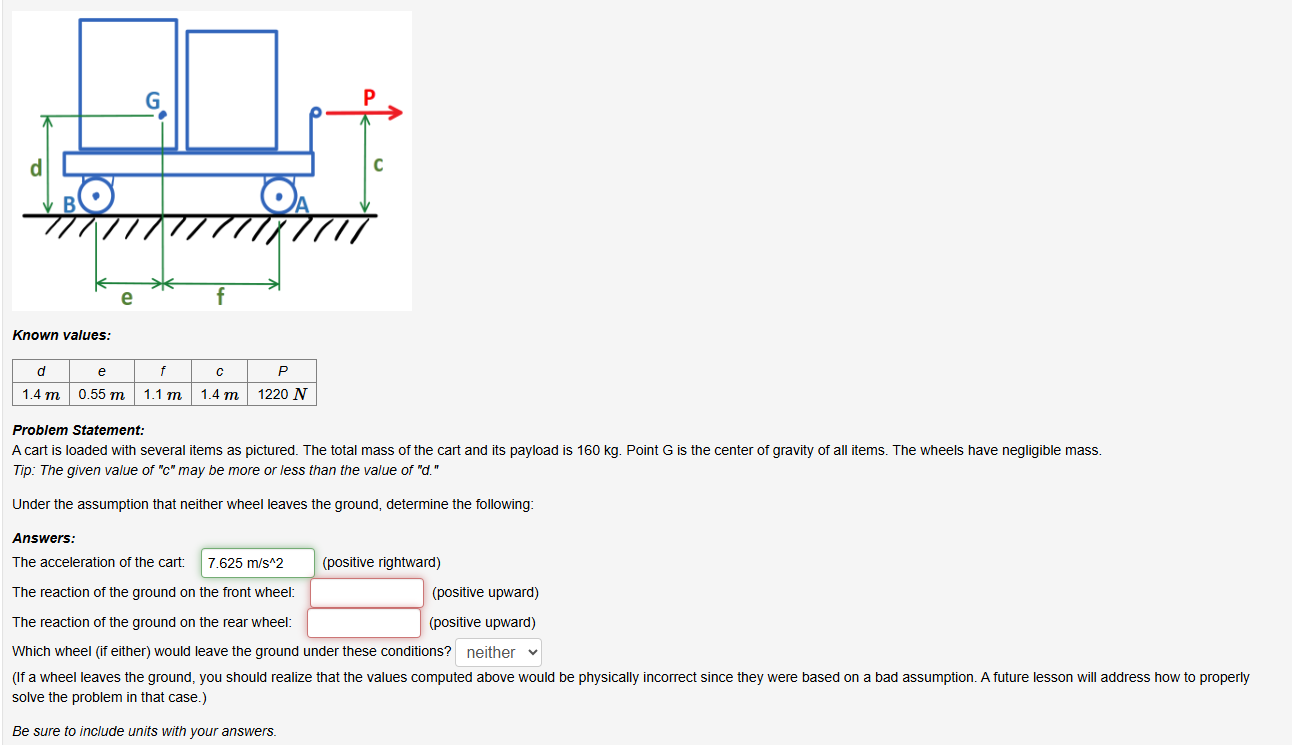
Task: Click the dimension label d on the diagram
Action: (35, 166)
